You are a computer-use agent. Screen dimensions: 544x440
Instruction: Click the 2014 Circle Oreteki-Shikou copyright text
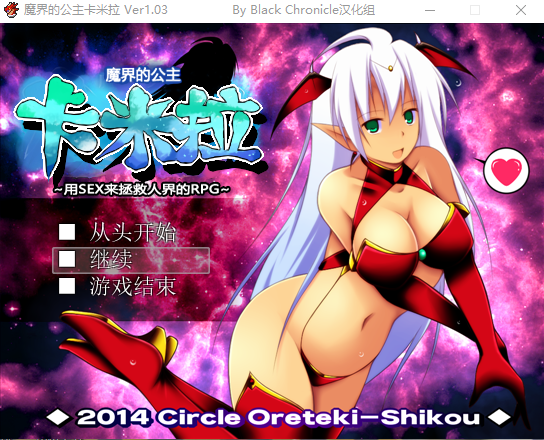click(x=279, y=417)
